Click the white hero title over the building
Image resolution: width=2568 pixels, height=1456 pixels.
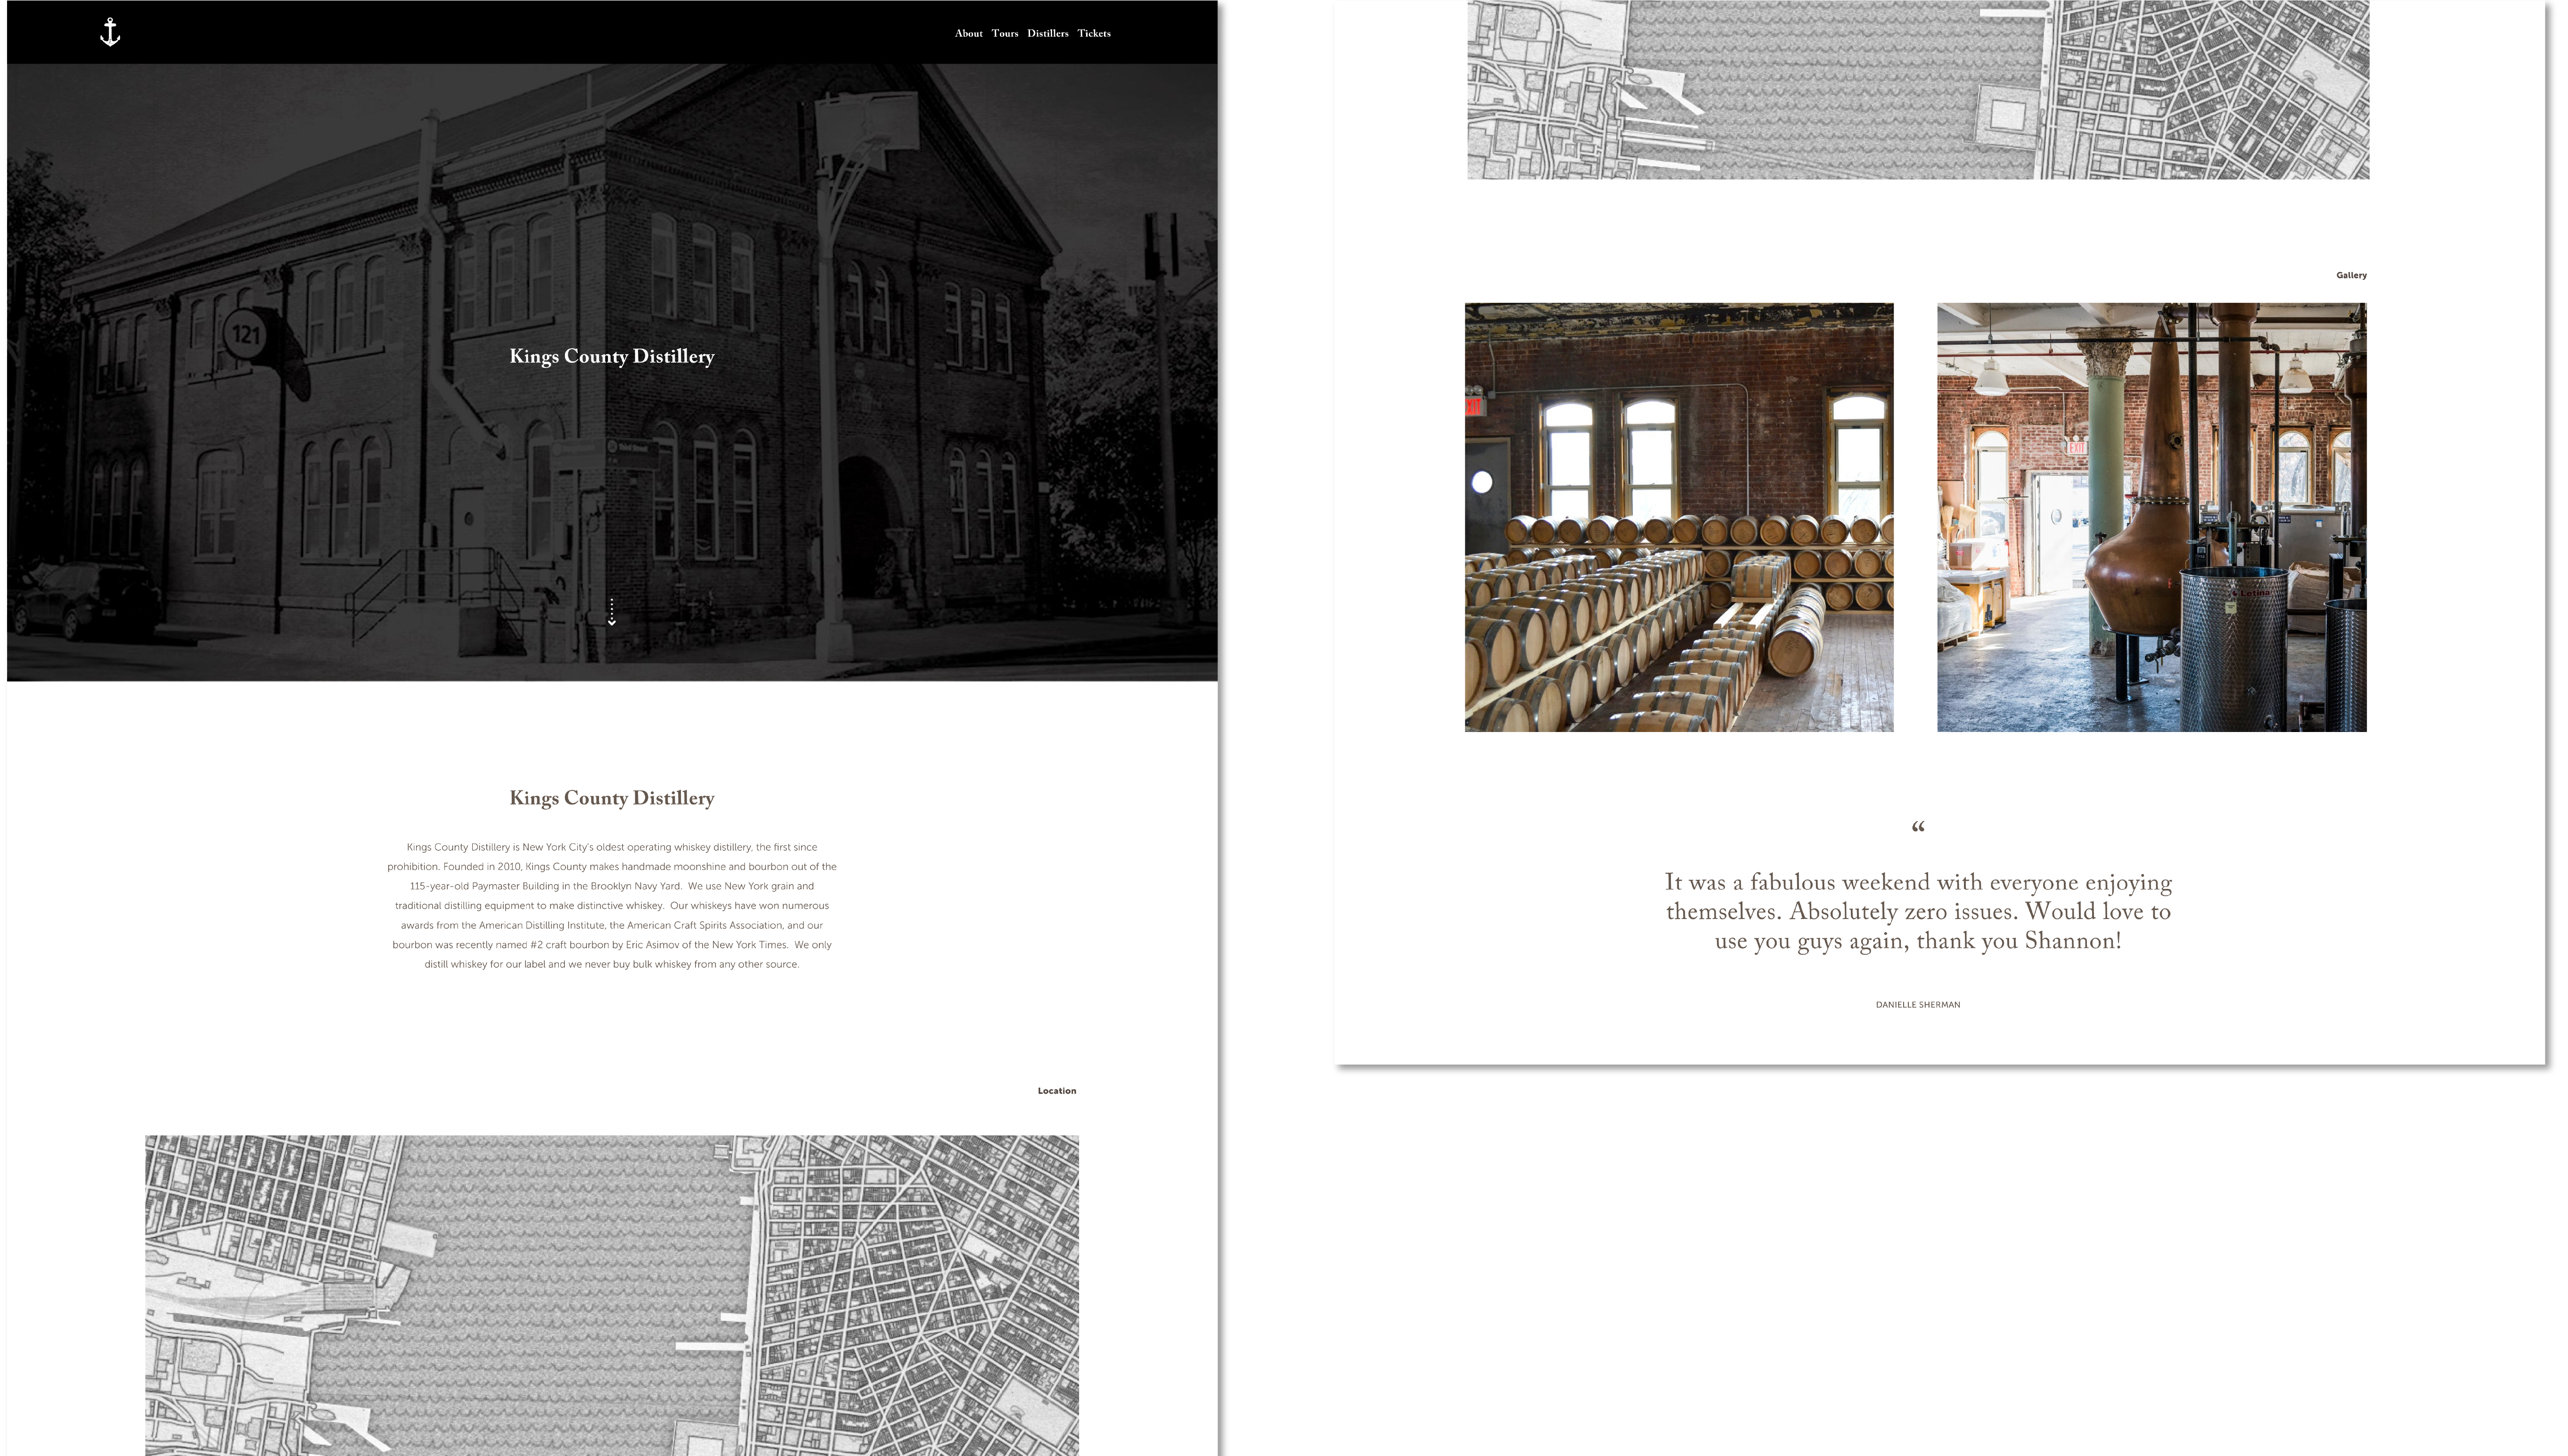click(x=611, y=356)
